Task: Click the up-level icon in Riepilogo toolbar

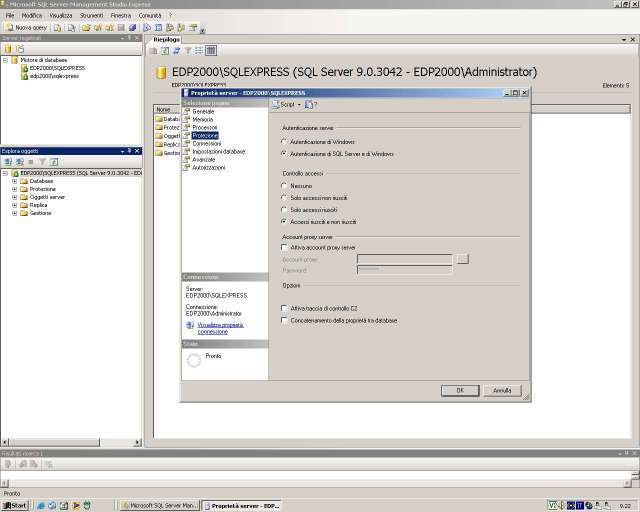Action: click(153, 51)
